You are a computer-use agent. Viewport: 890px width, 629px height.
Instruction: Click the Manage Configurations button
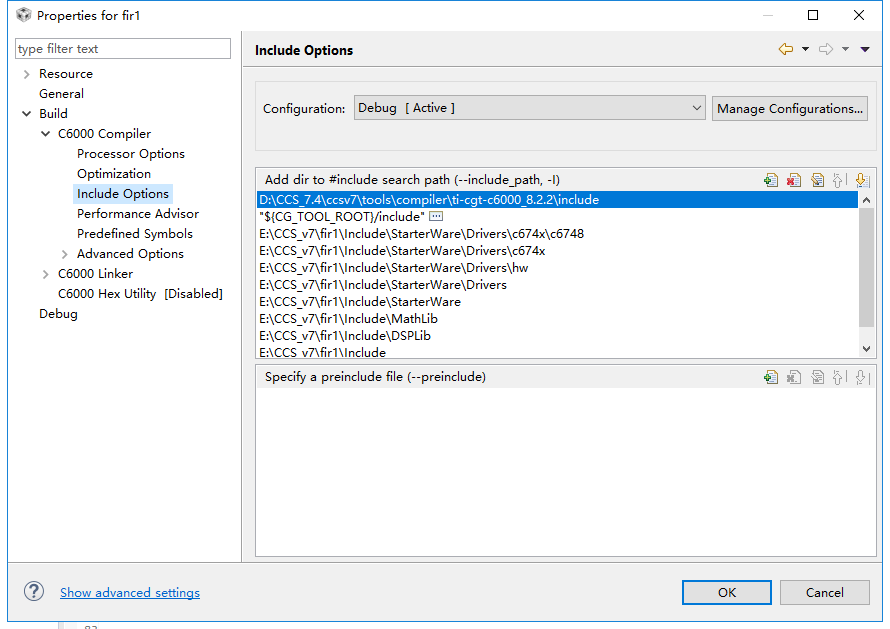click(x=789, y=108)
